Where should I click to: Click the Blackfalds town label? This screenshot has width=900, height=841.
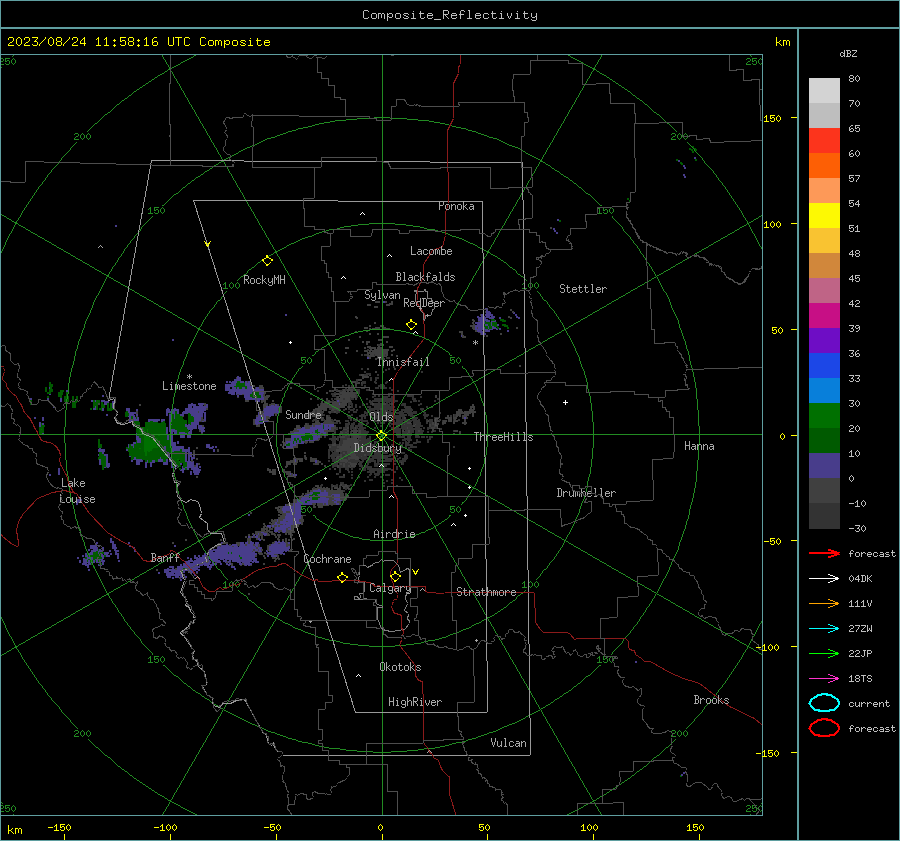pos(425,277)
